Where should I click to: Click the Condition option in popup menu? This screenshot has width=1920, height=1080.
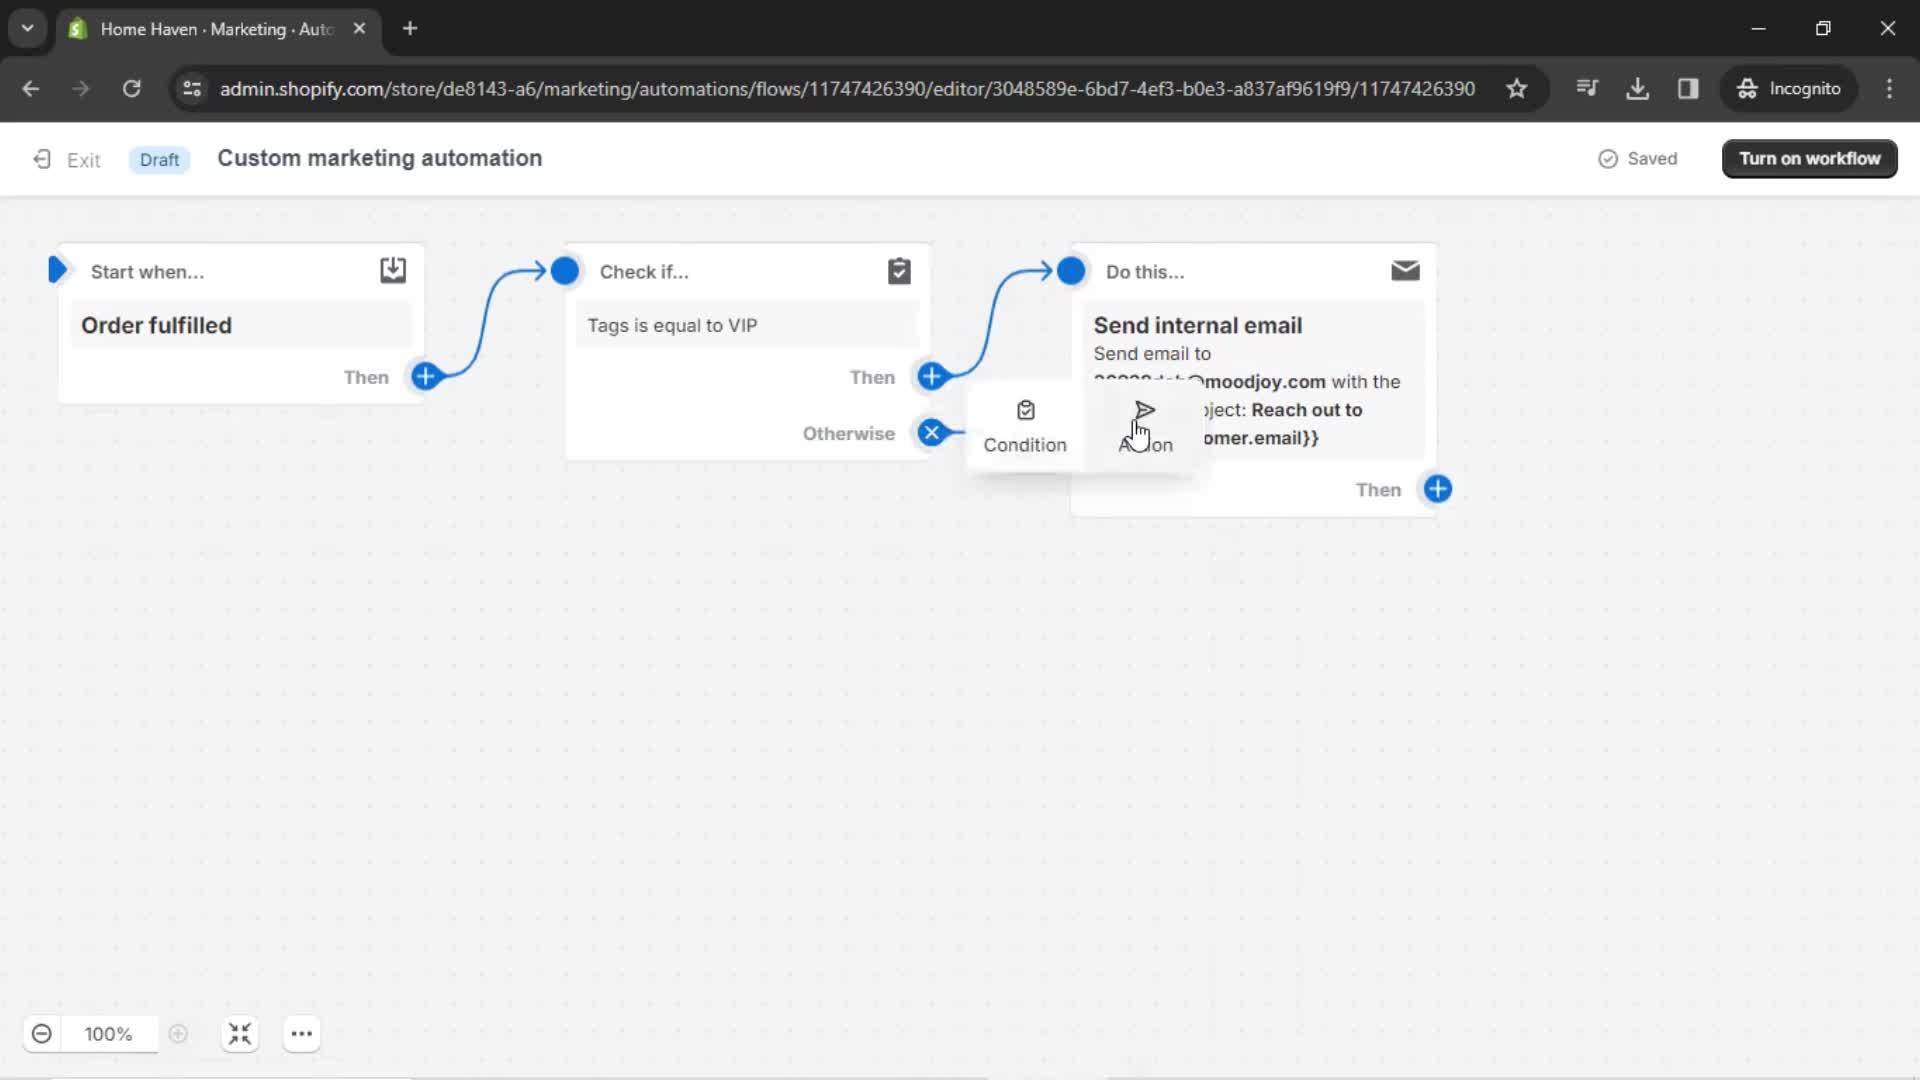click(1026, 423)
